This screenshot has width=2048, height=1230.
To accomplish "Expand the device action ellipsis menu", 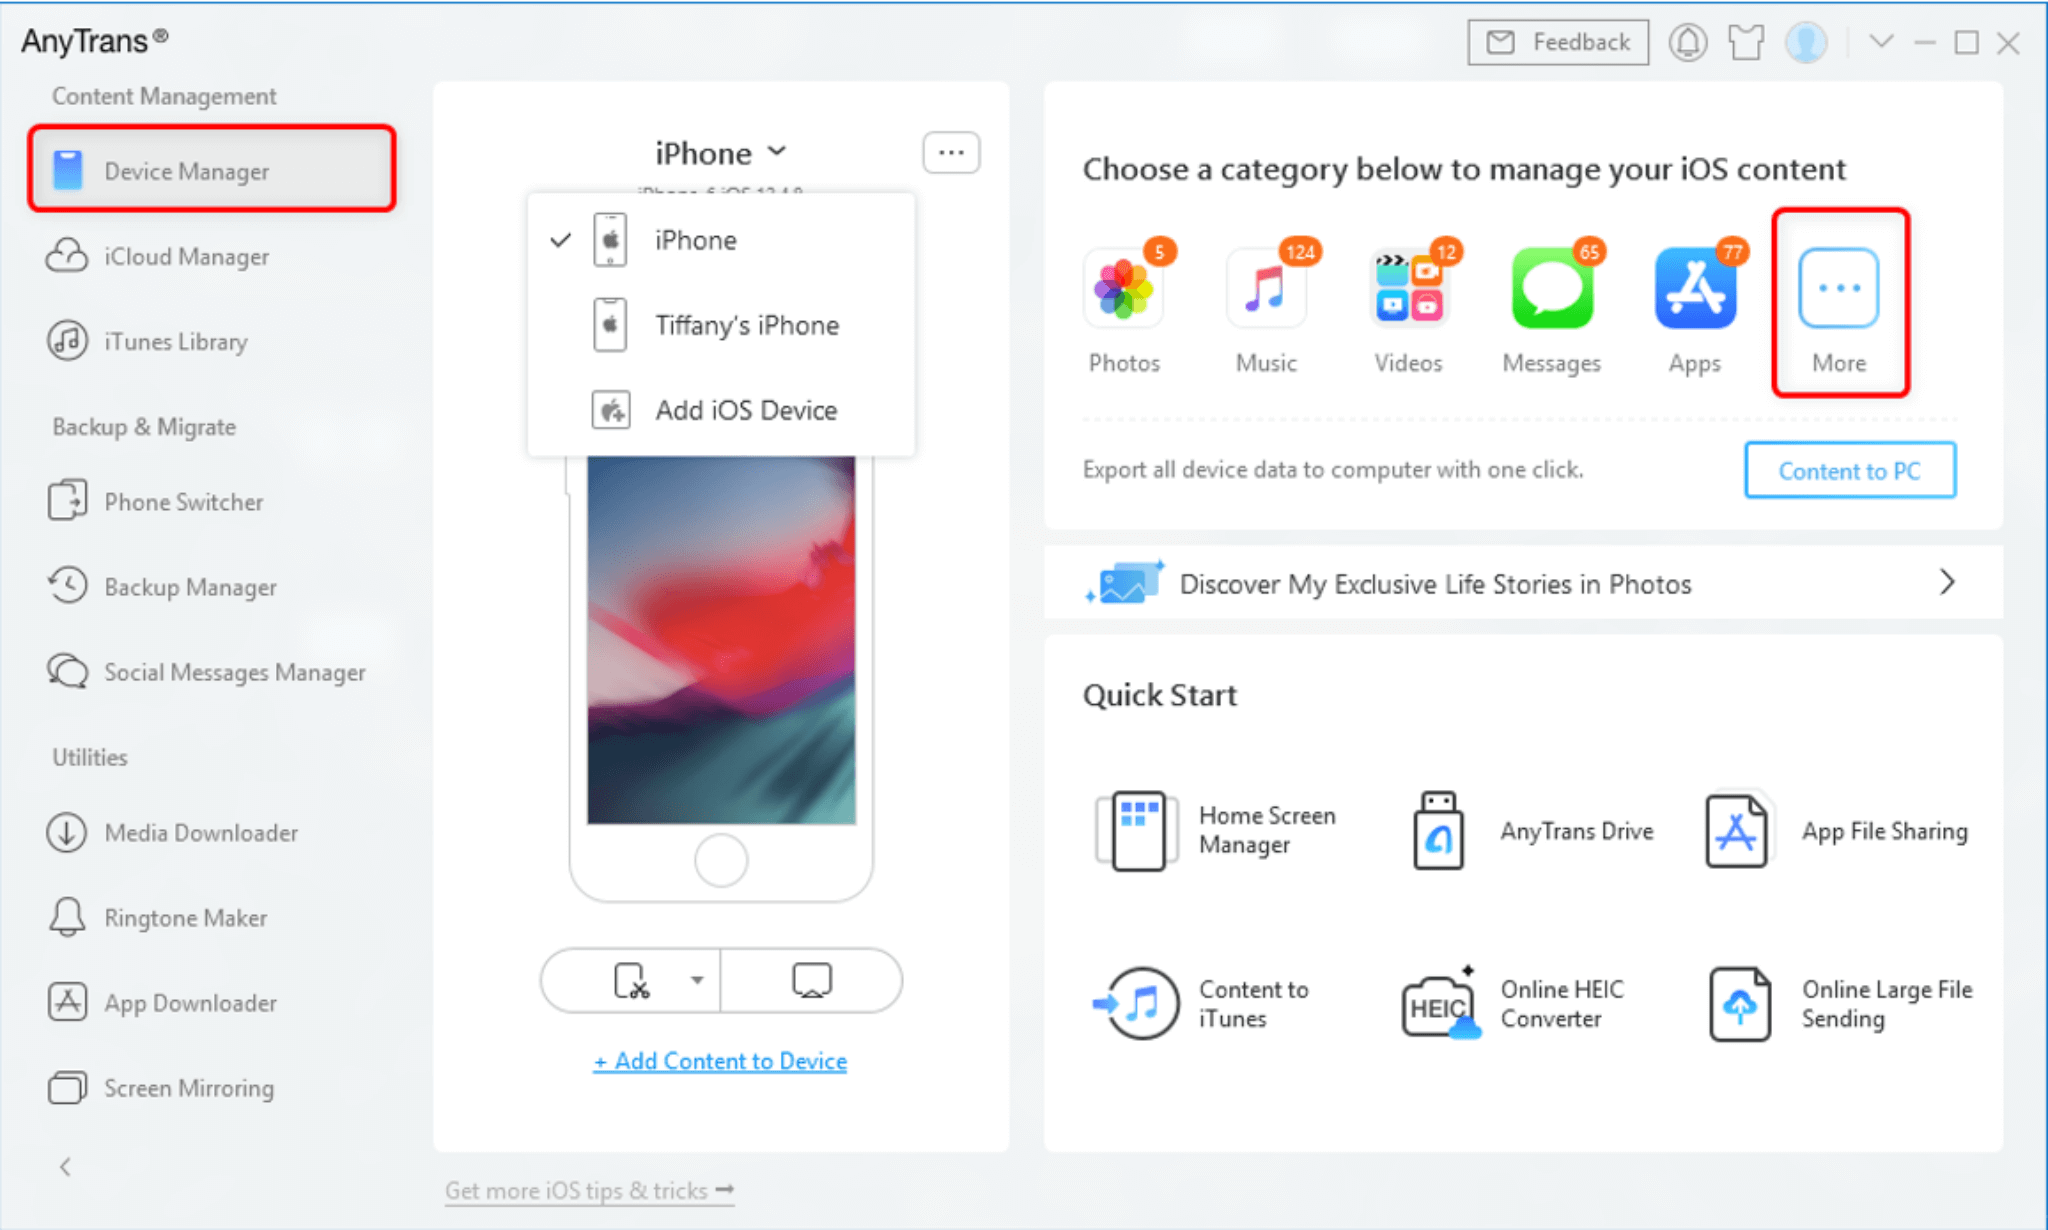I will (951, 152).
